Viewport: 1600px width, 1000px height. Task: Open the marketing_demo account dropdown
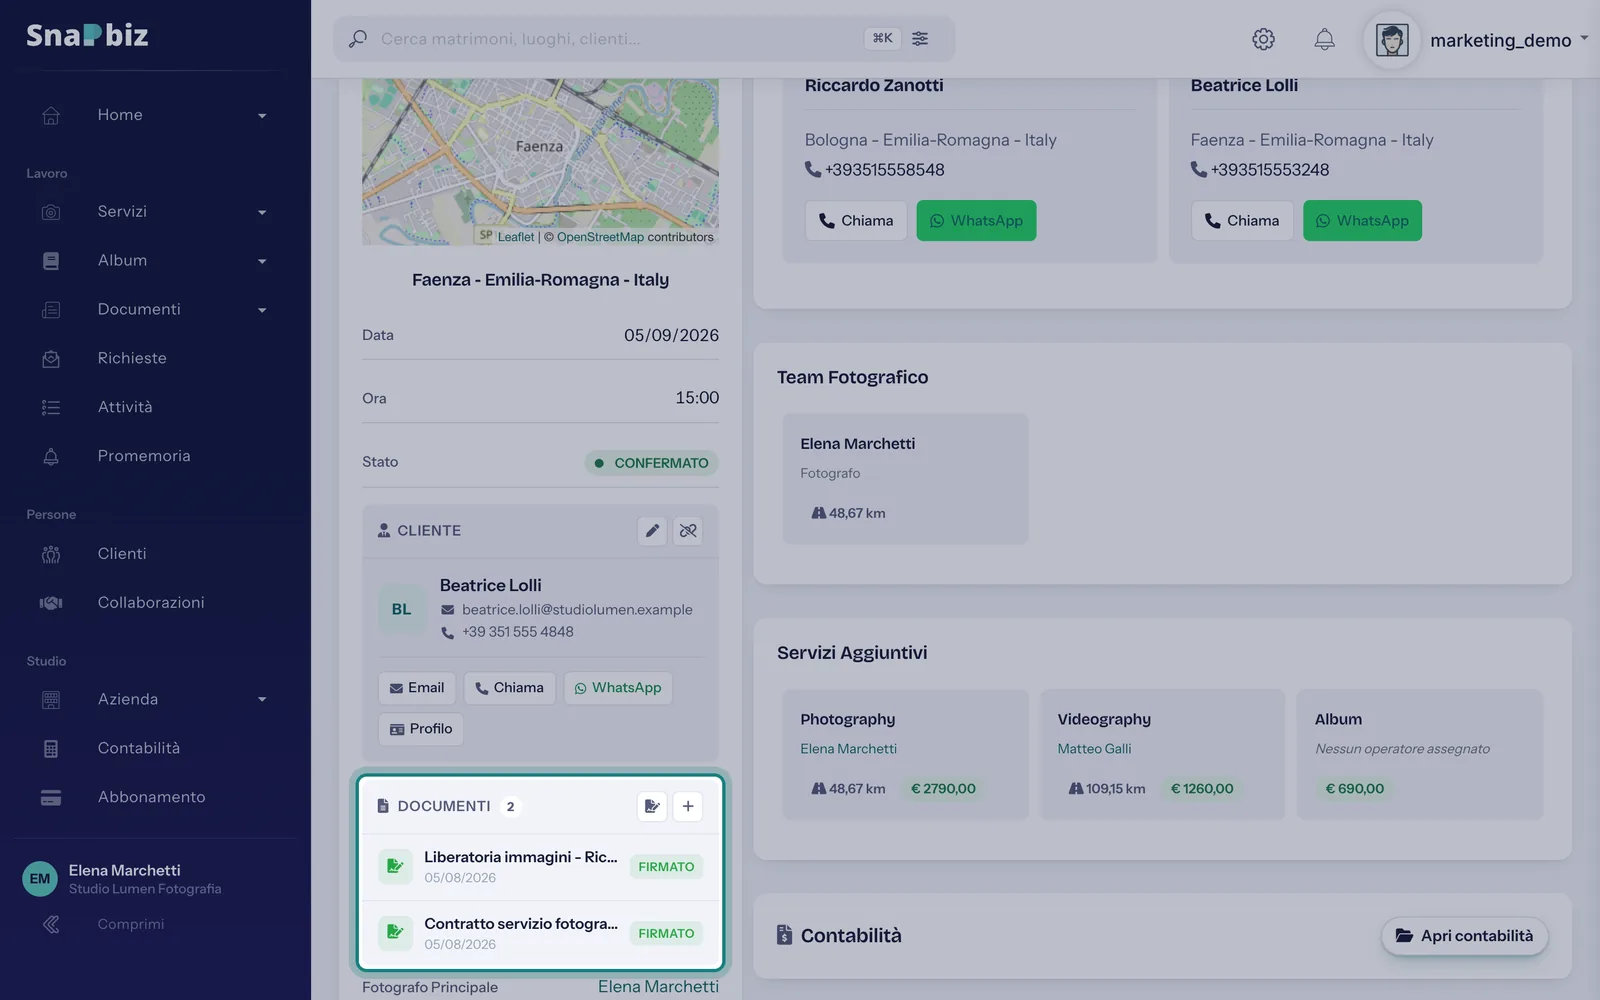(1477, 40)
